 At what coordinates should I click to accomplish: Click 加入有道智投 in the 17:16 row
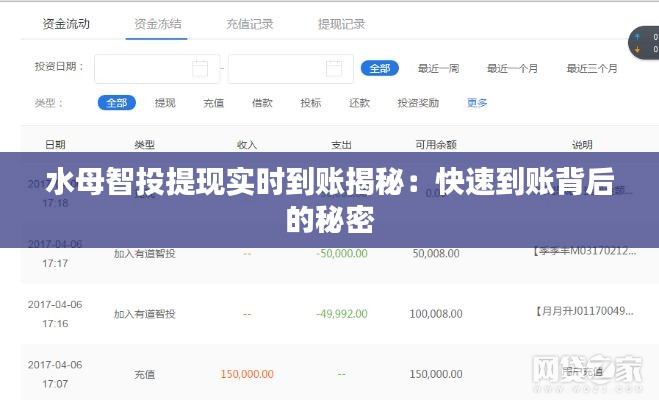[145, 314]
